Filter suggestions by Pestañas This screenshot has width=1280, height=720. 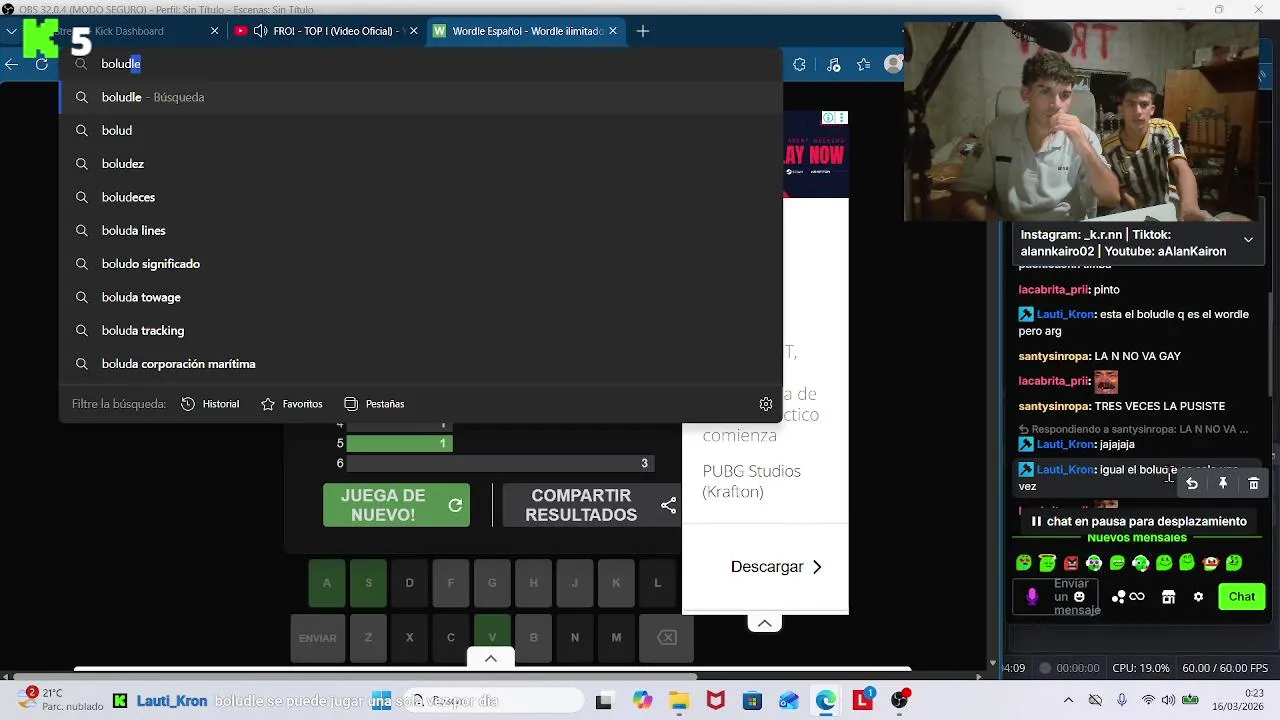pyautogui.click(x=374, y=404)
